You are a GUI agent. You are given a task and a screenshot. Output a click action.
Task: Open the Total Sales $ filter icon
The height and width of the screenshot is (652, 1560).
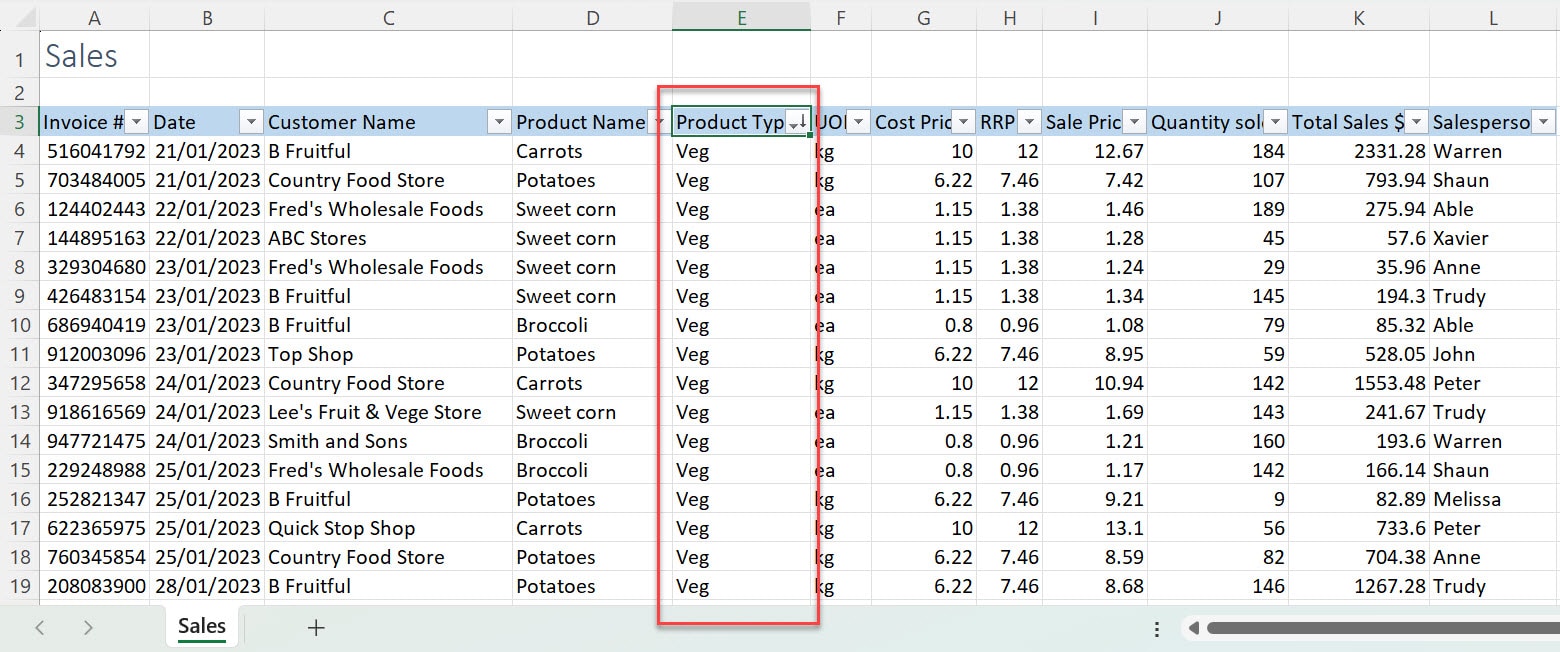(x=1417, y=122)
